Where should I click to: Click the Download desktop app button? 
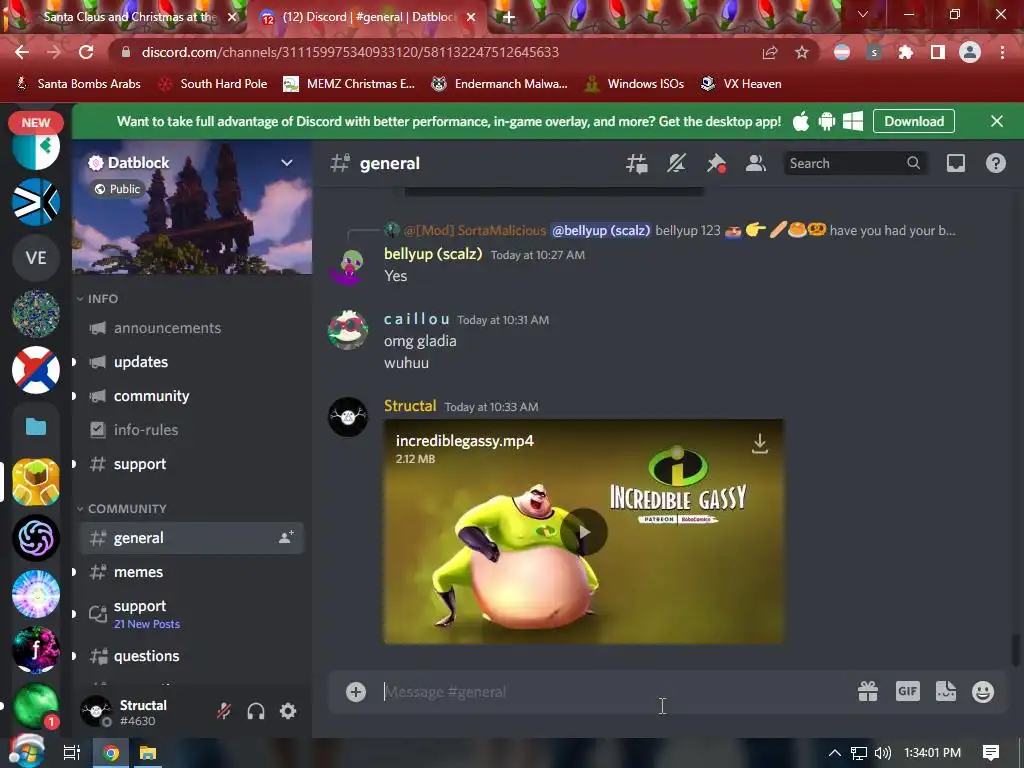[x=914, y=121]
